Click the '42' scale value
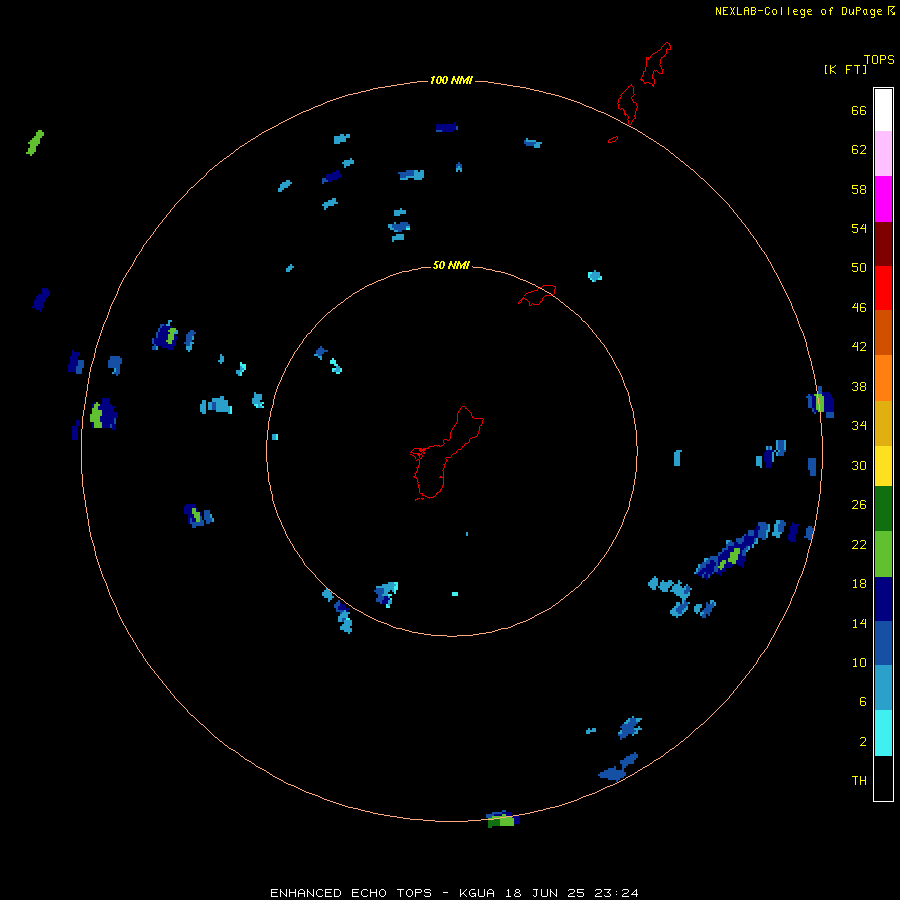900x900 pixels. coord(859,346)
